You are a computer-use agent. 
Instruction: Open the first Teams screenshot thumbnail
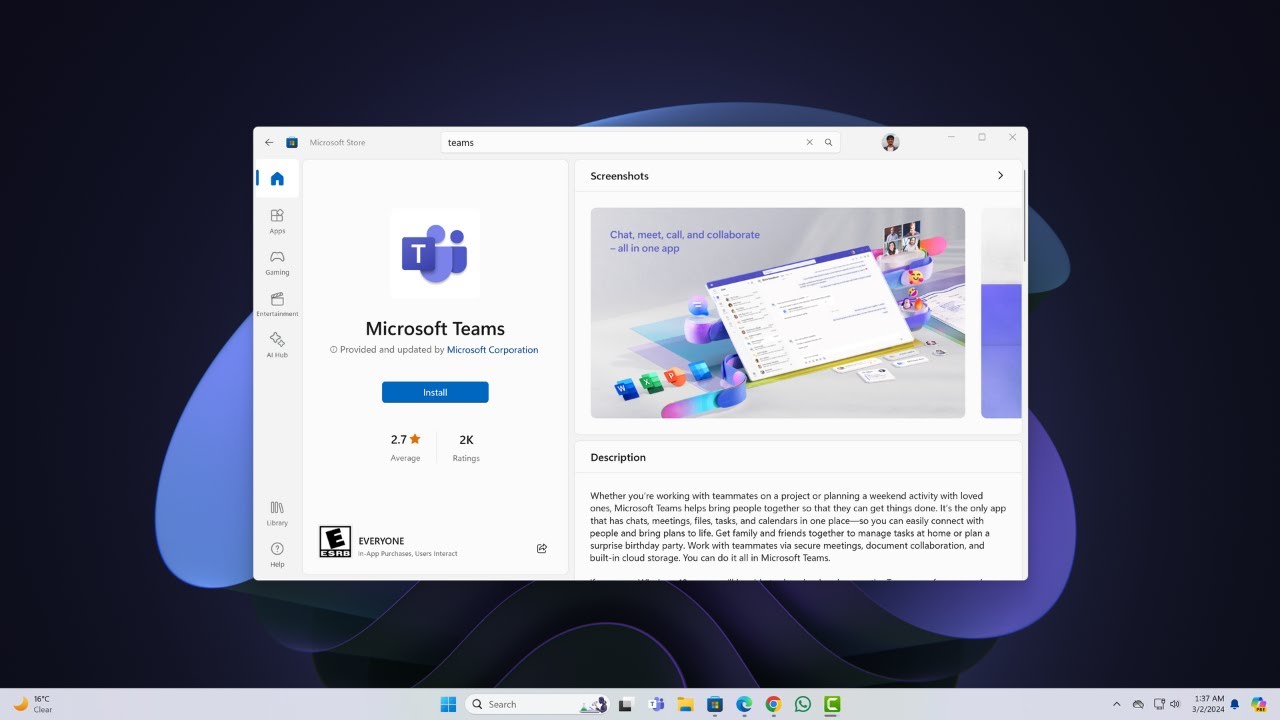pyautogui.click(x=778, y=313)
